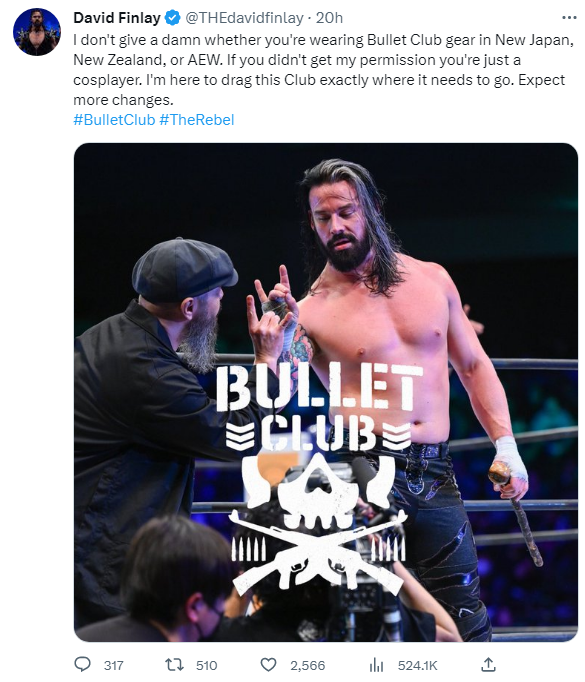The height and width of the screenshot is (682, 585).
Task: Click the retweet arrows icon
Action: (174, 665)
